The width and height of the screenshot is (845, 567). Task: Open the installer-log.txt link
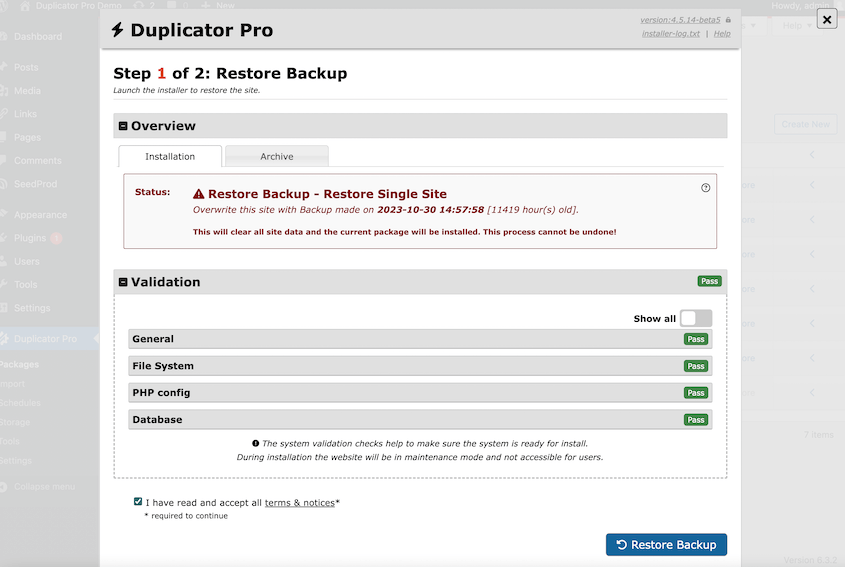point(670,33)
